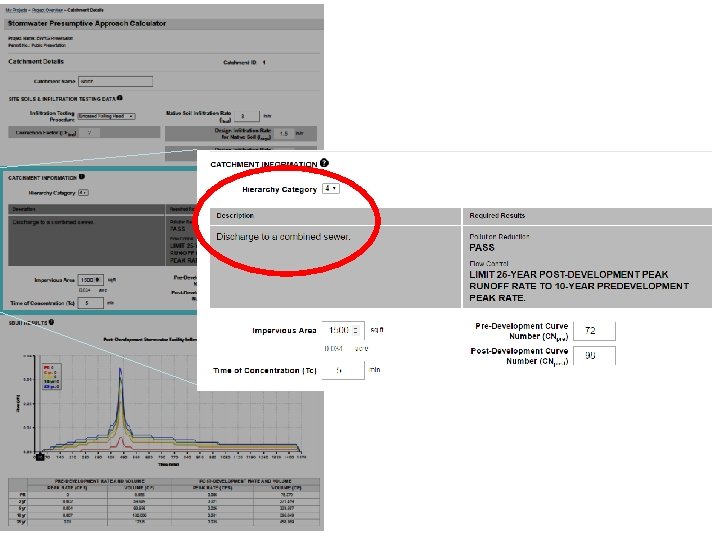Click the Native Soil Infiltration Rate field
This screenshot has width=720, height=540.
coord(247,116)
